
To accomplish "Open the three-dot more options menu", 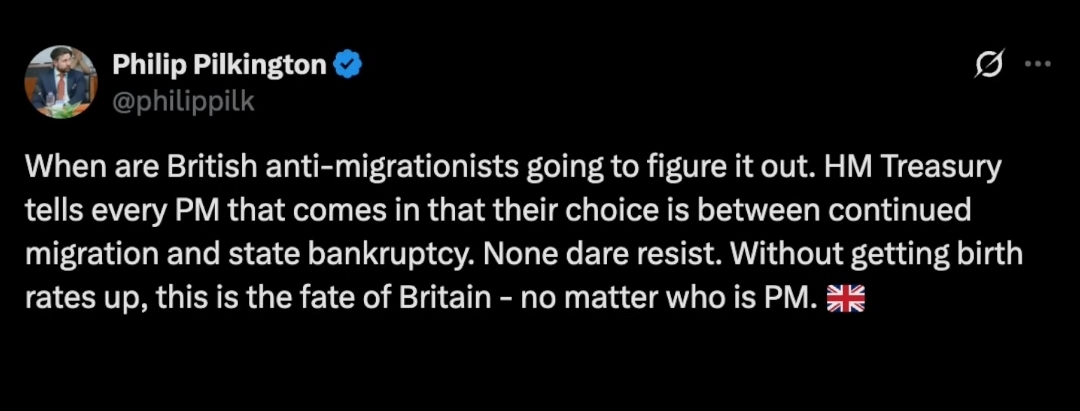I will click(1038, 64).
